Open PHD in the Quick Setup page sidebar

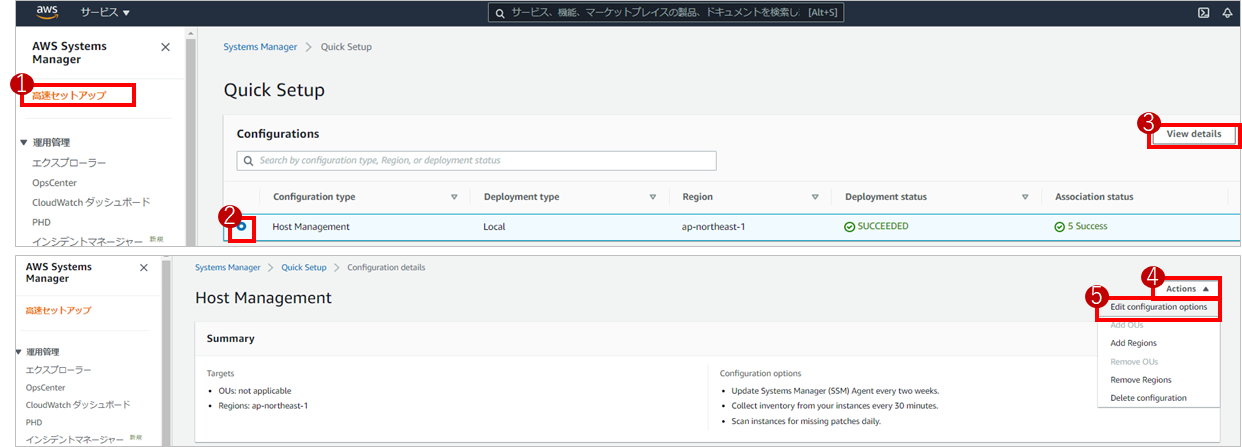point(41,222)
